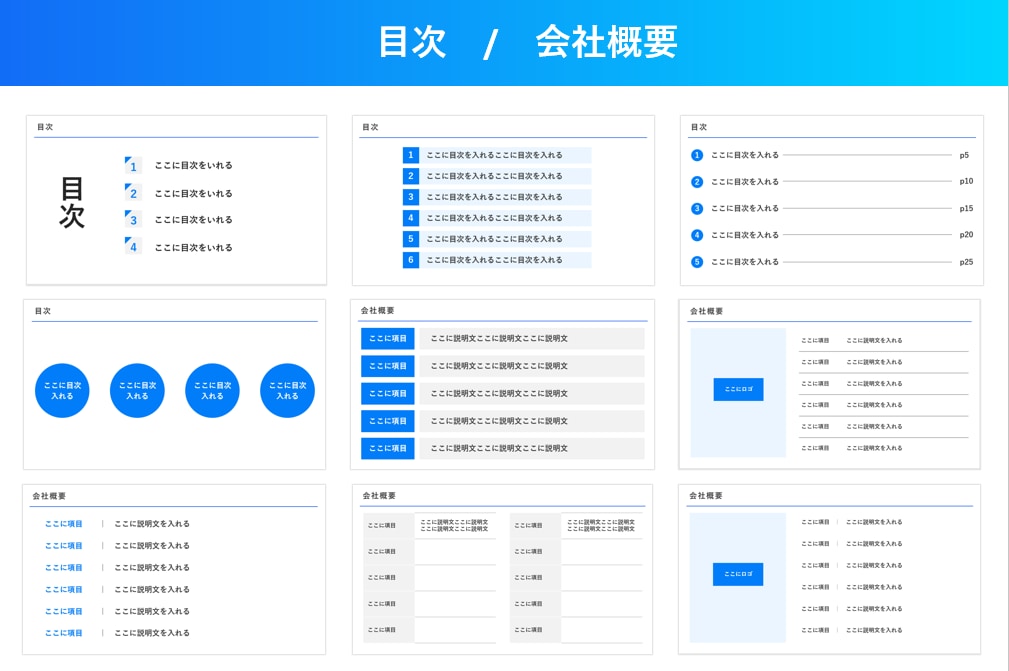Open the 会社概要 slide with blue item label boxes

point(502,384)
